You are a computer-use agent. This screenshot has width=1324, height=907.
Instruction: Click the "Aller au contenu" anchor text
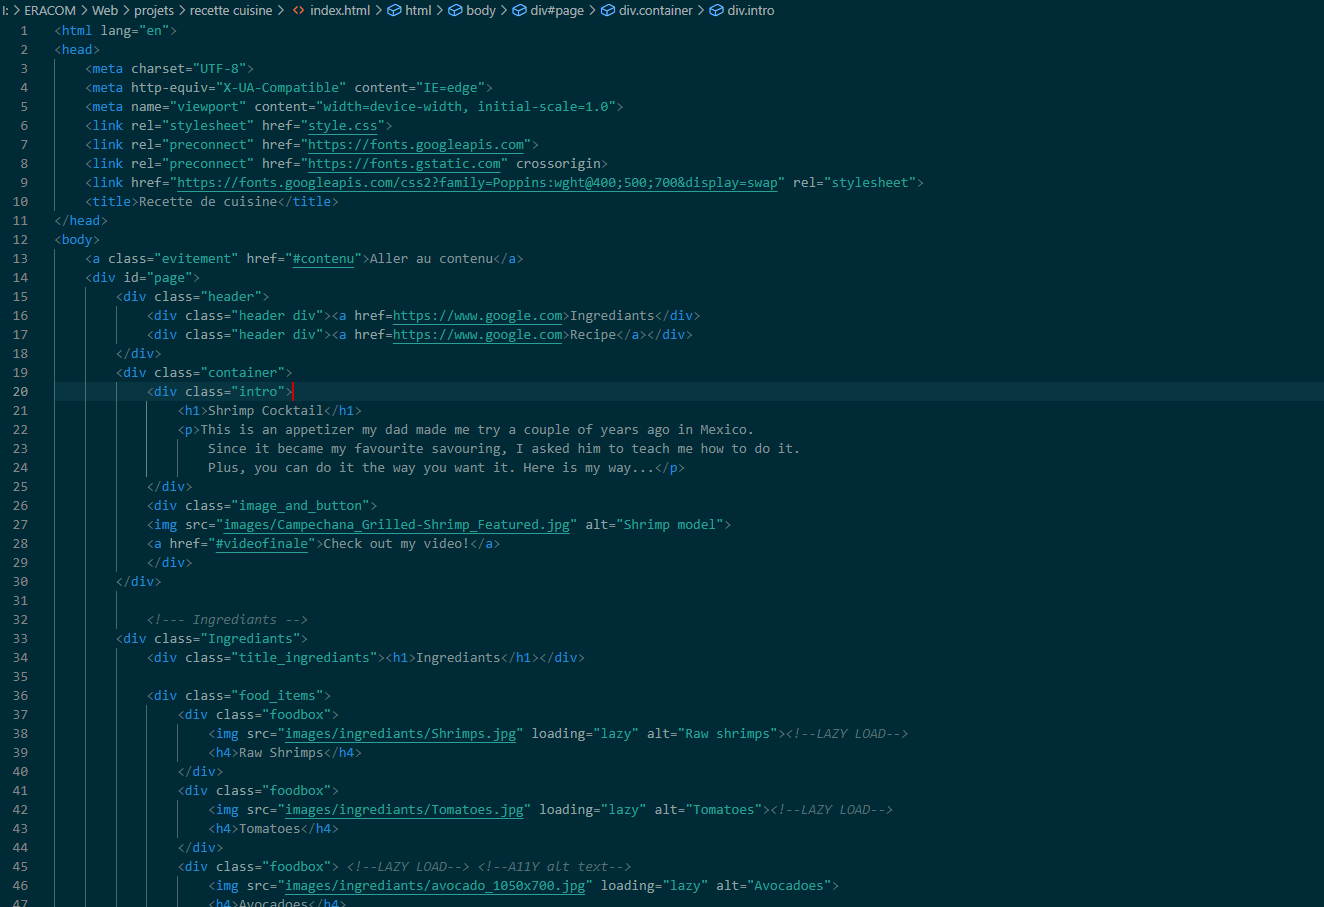pyautogui.click(x=431, y=259)
